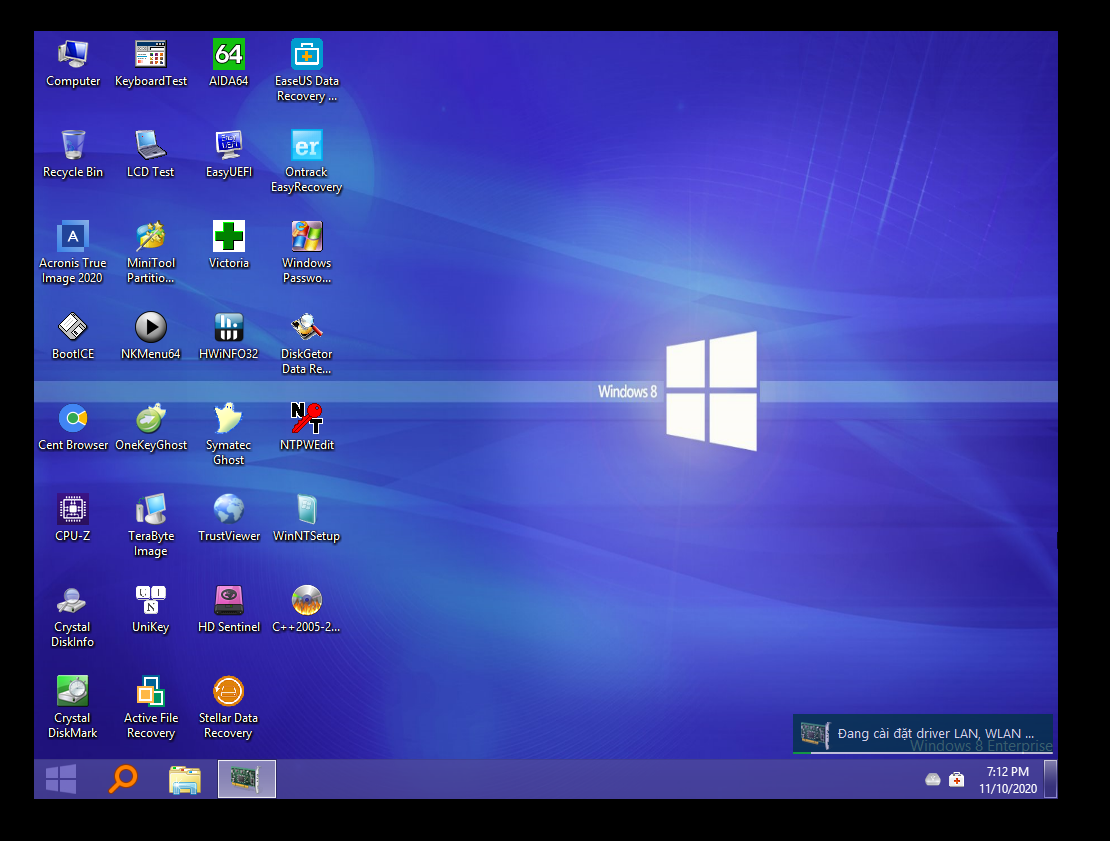This screenshot has height=841, width=1110.
Task: Click the drive icon in system tray
Action: (933, 779)
